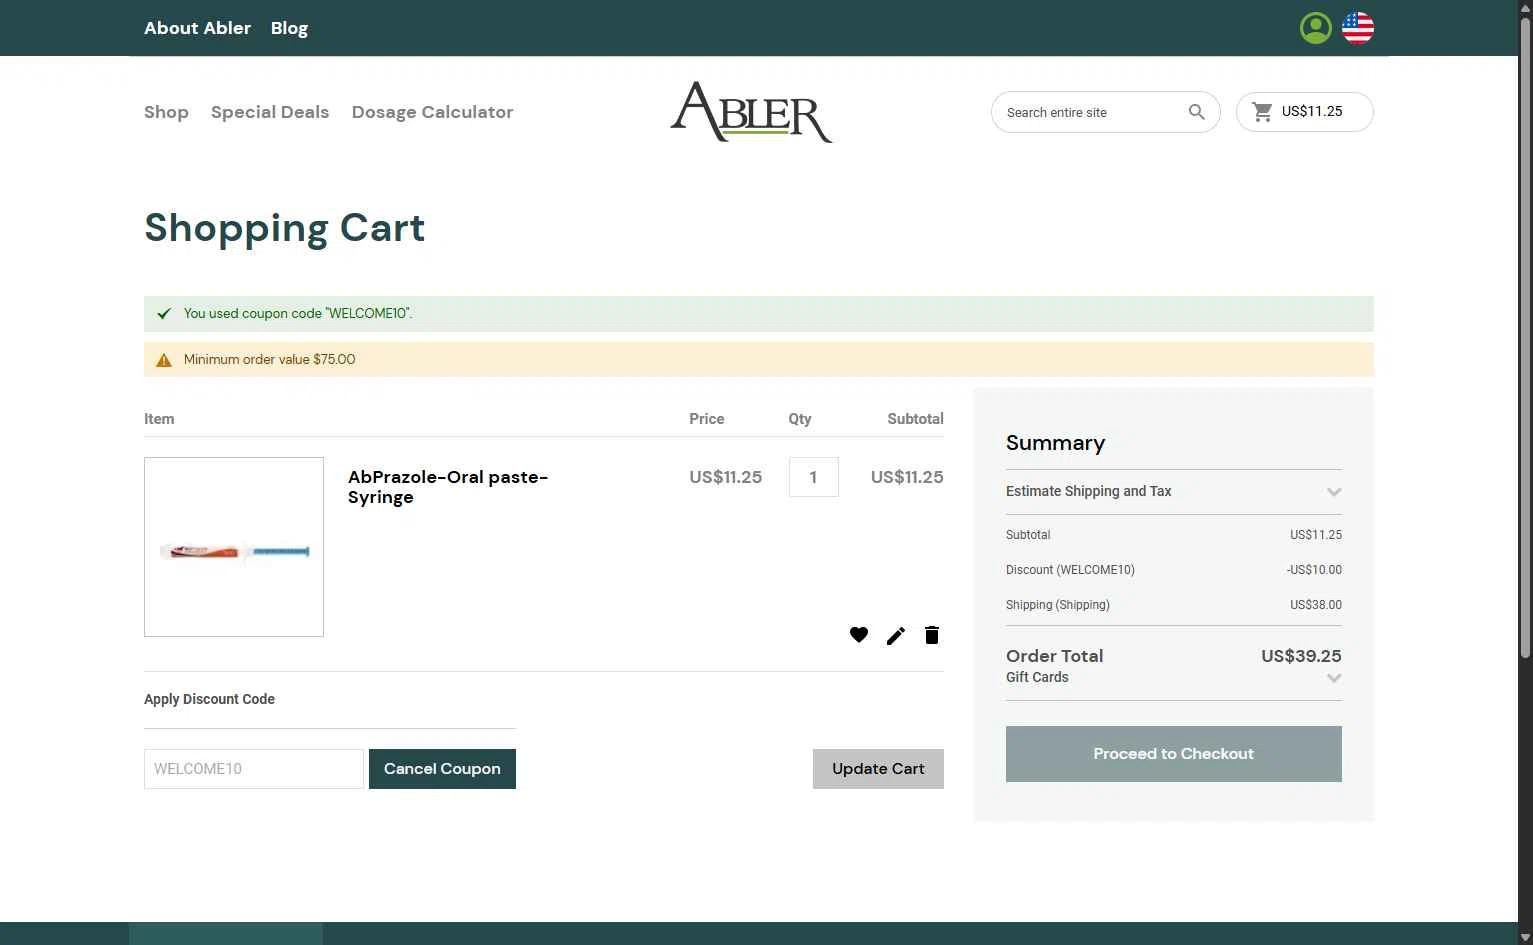
Task: Expand Estimate Shipping and Tax section
Action: coord(1173,492)
